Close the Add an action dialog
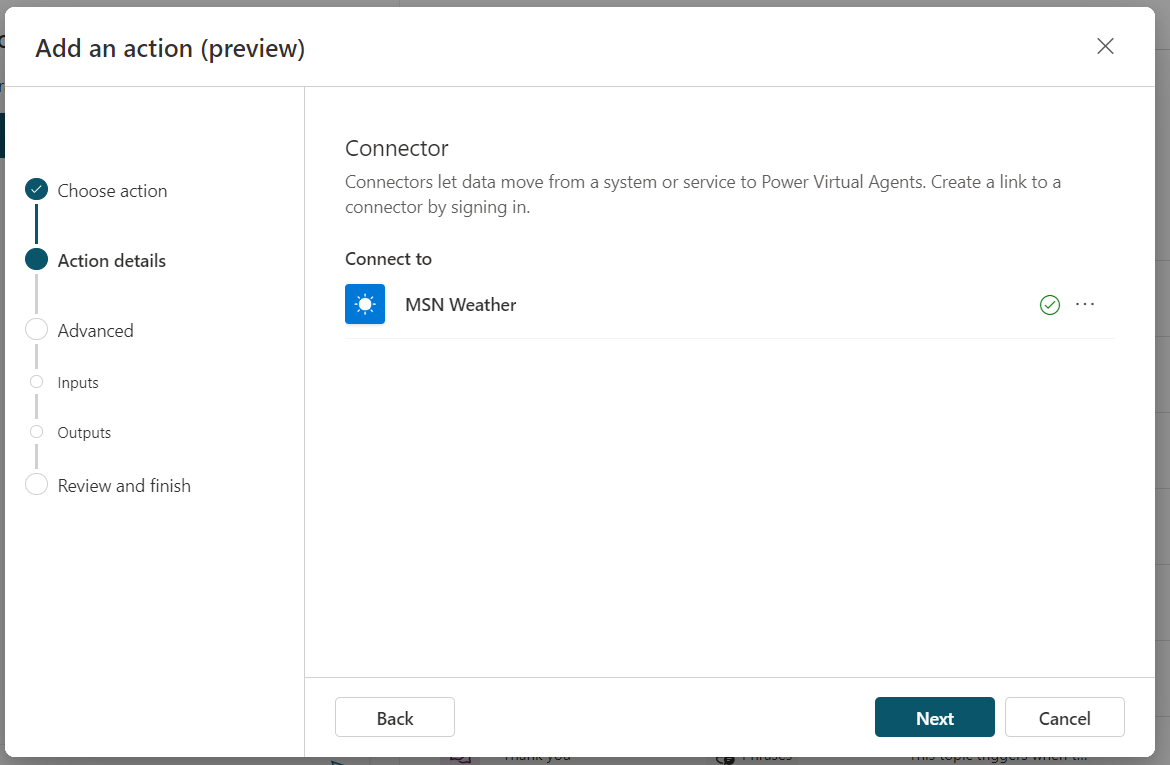 [1105, 46]
